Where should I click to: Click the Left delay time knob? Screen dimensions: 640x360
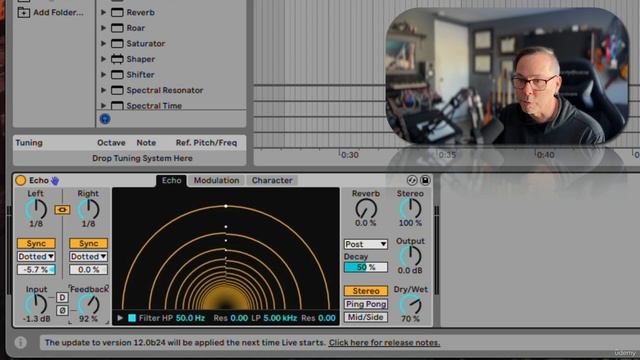coord(36,209)
